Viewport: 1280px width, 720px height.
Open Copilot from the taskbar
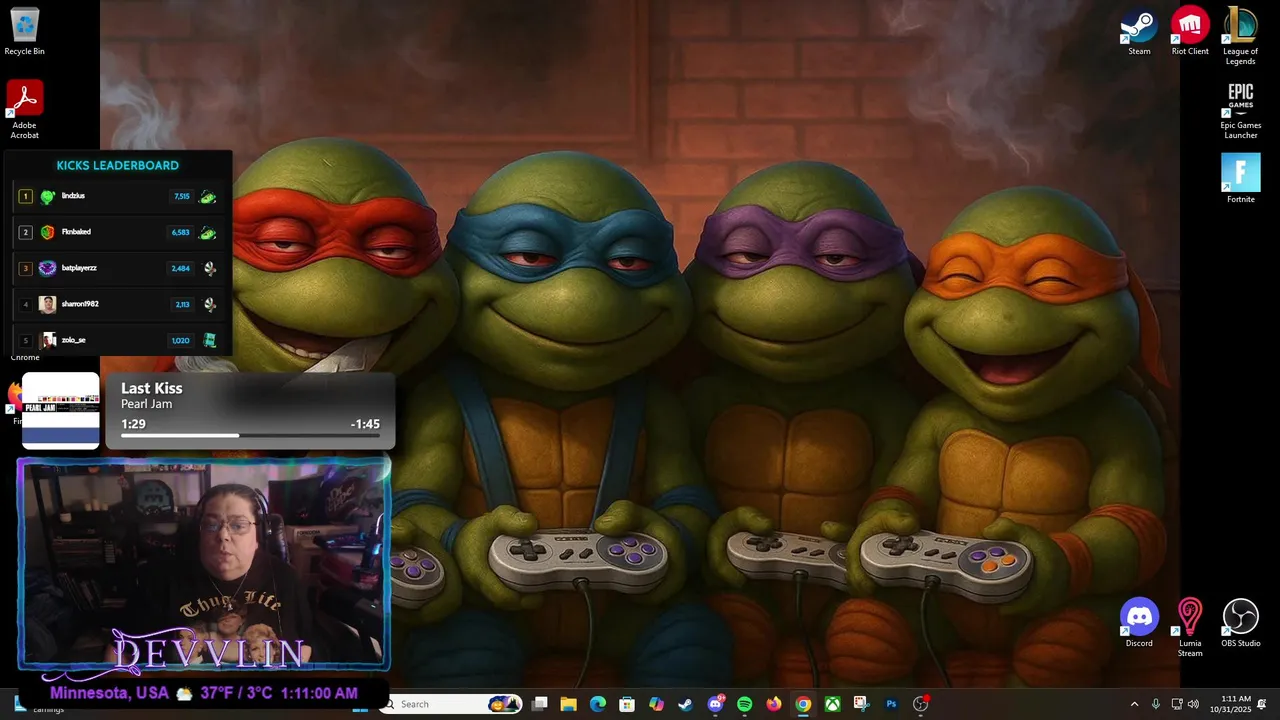coord(656,704)
